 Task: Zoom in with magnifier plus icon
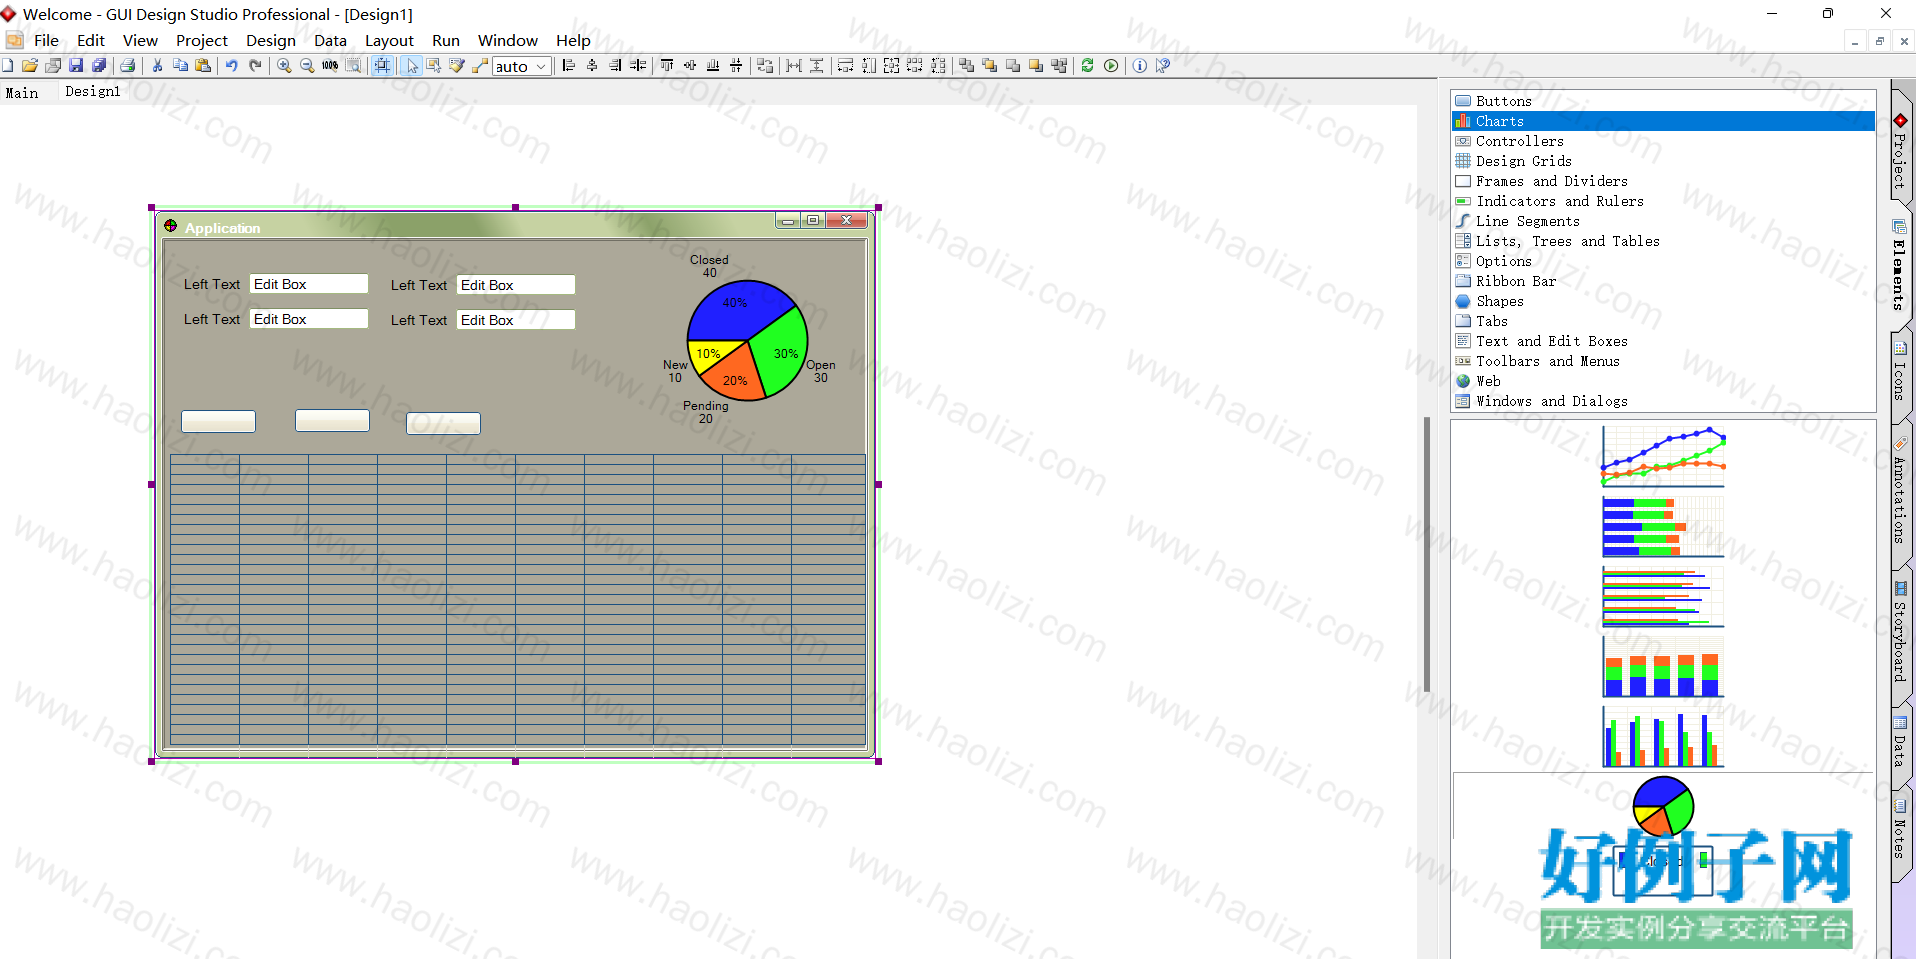(284, 66)
